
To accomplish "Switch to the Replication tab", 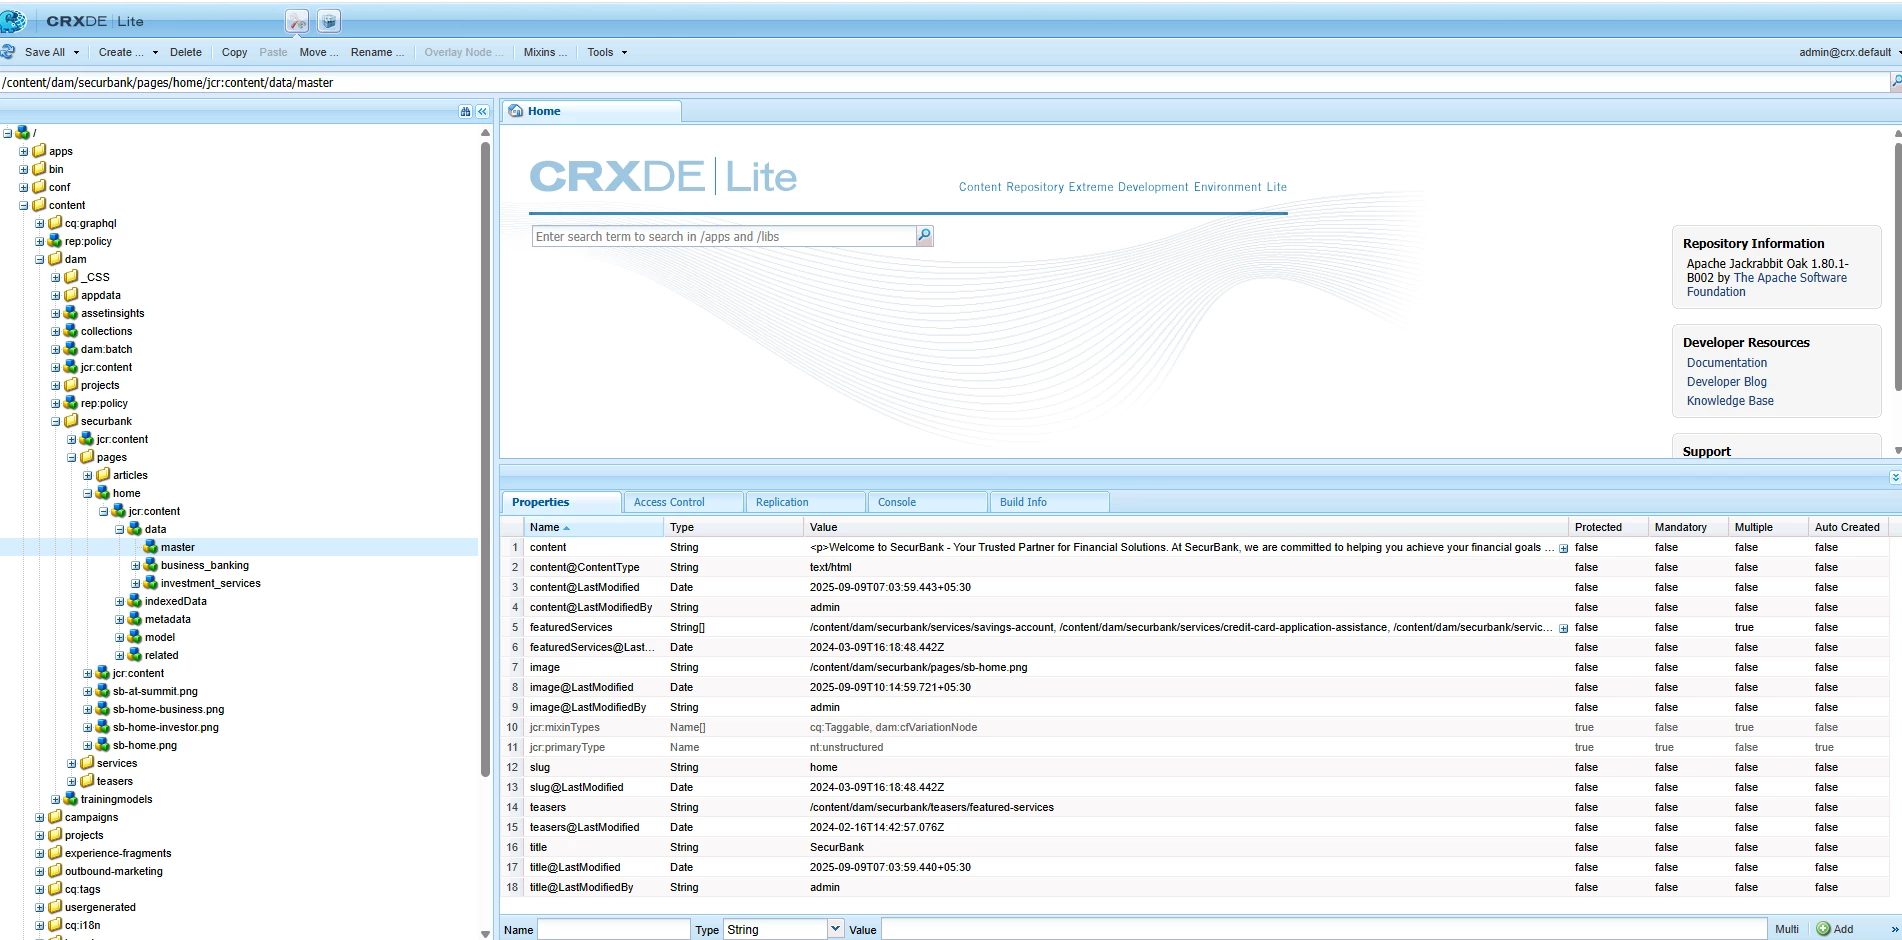I will (805, 502).
